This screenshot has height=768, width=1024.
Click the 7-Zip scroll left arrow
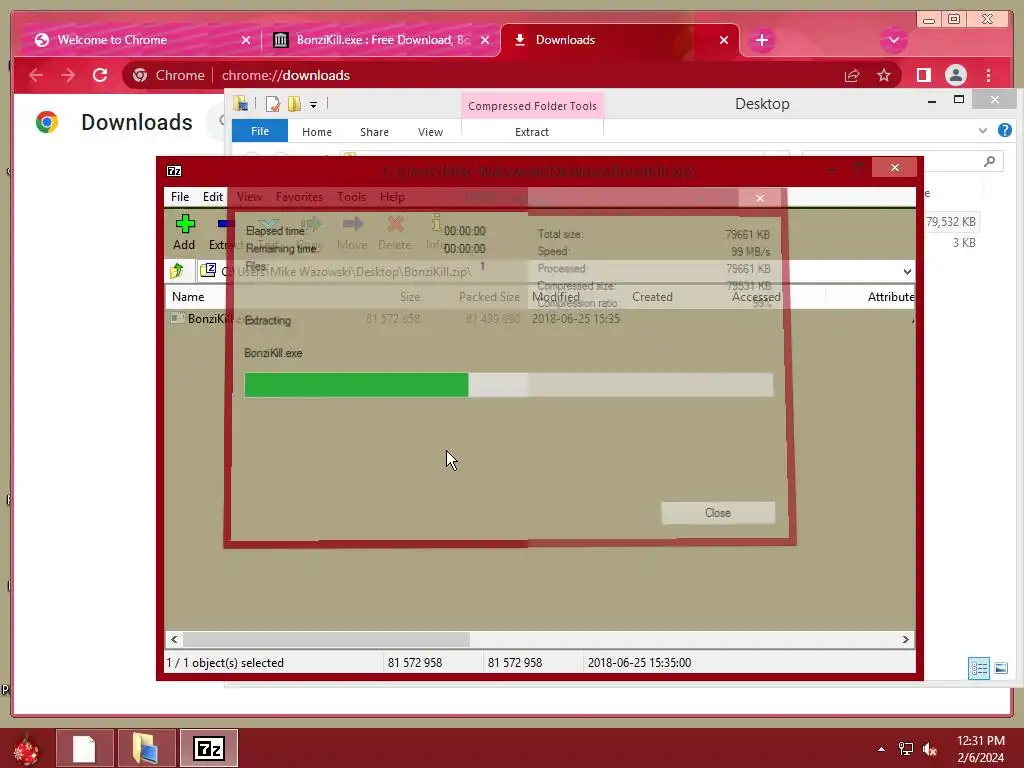click(x=174, y=639)
